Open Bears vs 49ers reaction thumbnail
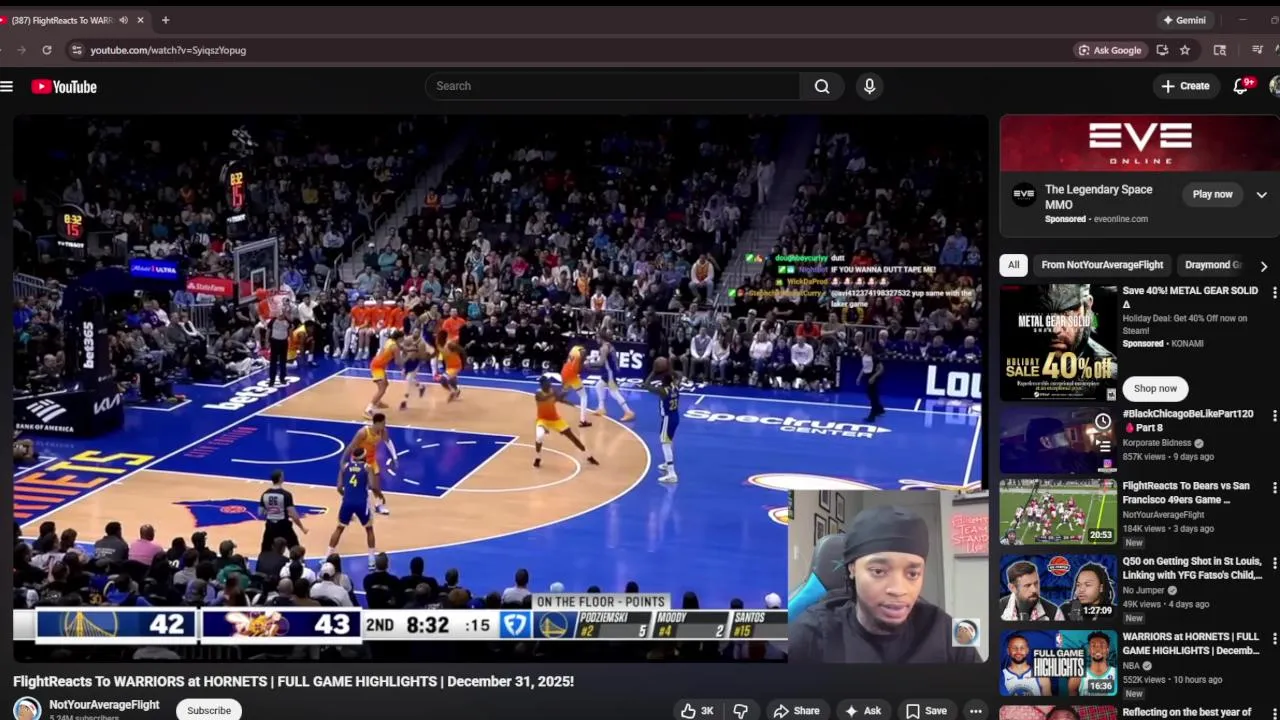The image size is (1280, 720). point(1059,512)
